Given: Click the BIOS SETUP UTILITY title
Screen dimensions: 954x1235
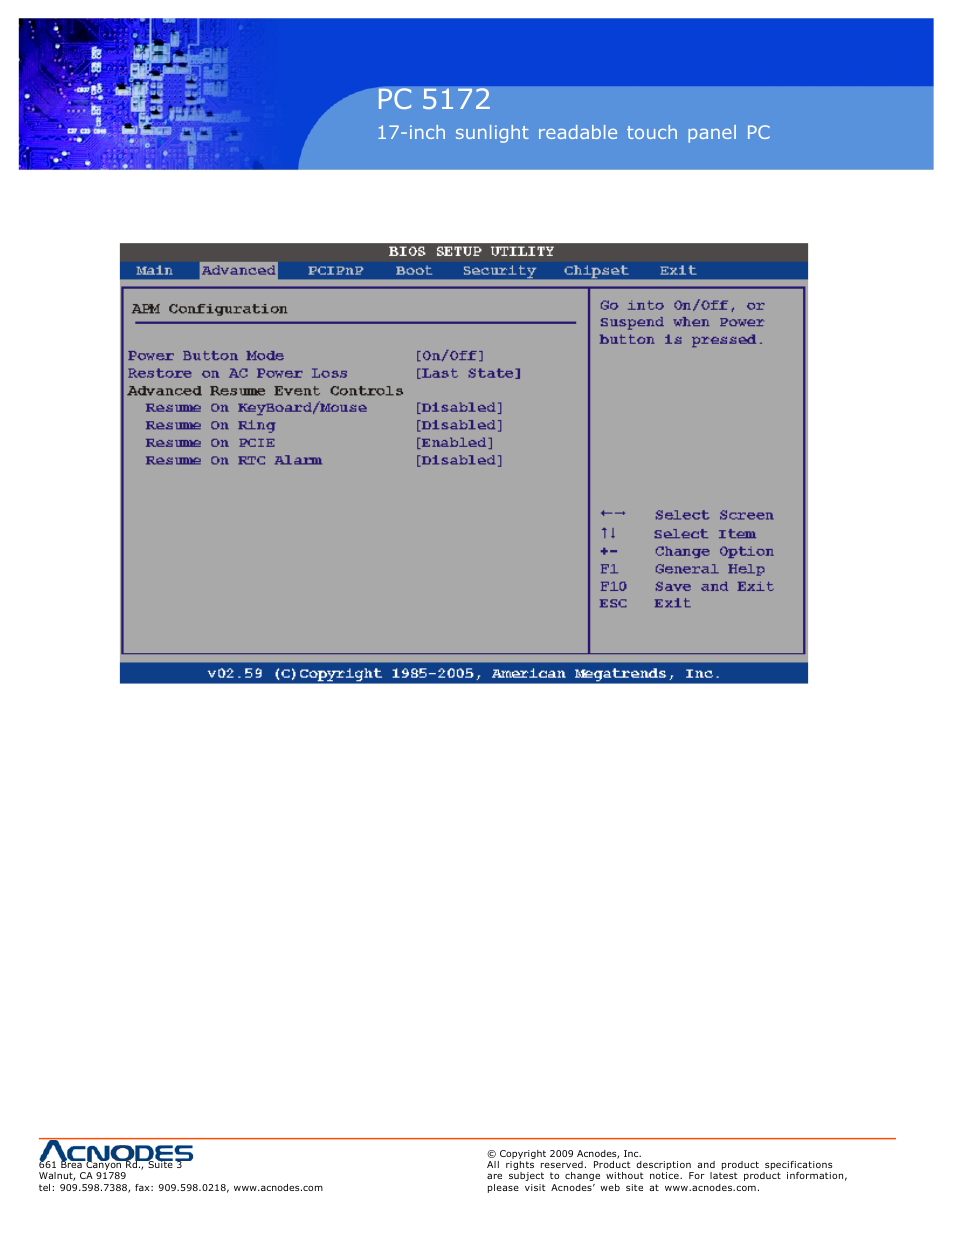Looking at the screenshot, I should 471,252.
